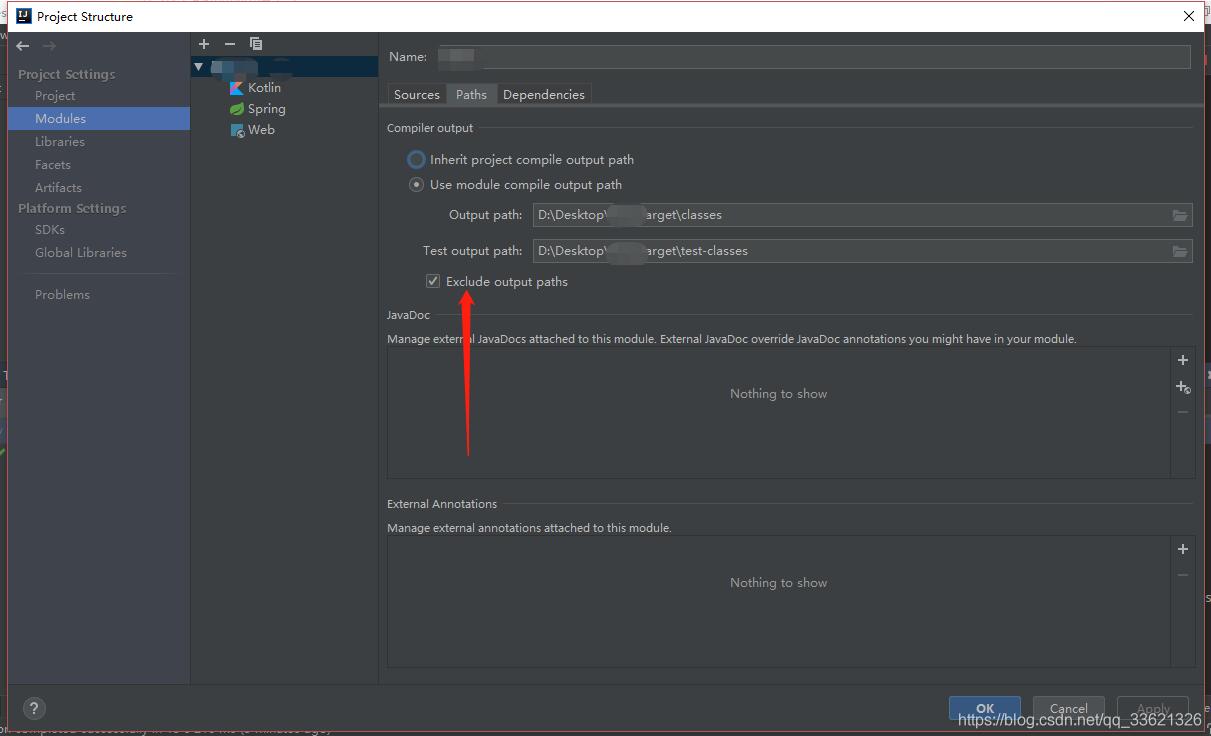Switch to the Sources tab
1211x736 pixels.
[417, 95]
